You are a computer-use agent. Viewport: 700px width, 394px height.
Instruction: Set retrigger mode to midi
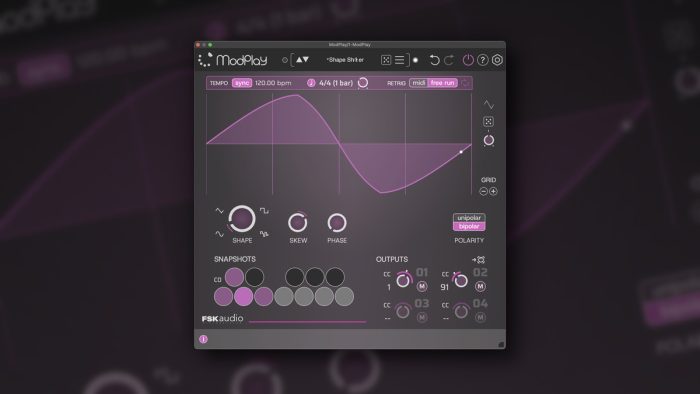[x=419, y=83]
